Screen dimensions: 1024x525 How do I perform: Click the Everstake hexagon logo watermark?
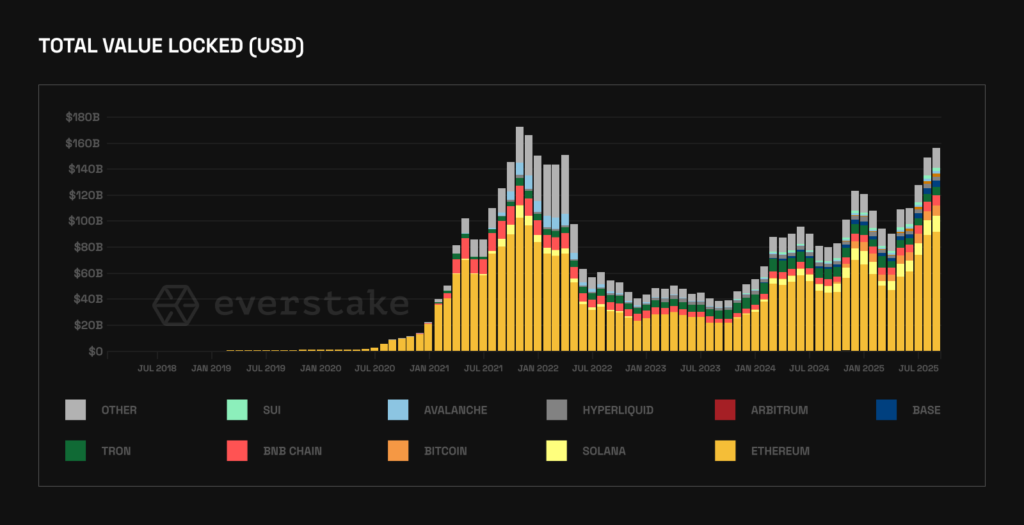[x=176, y=305]
